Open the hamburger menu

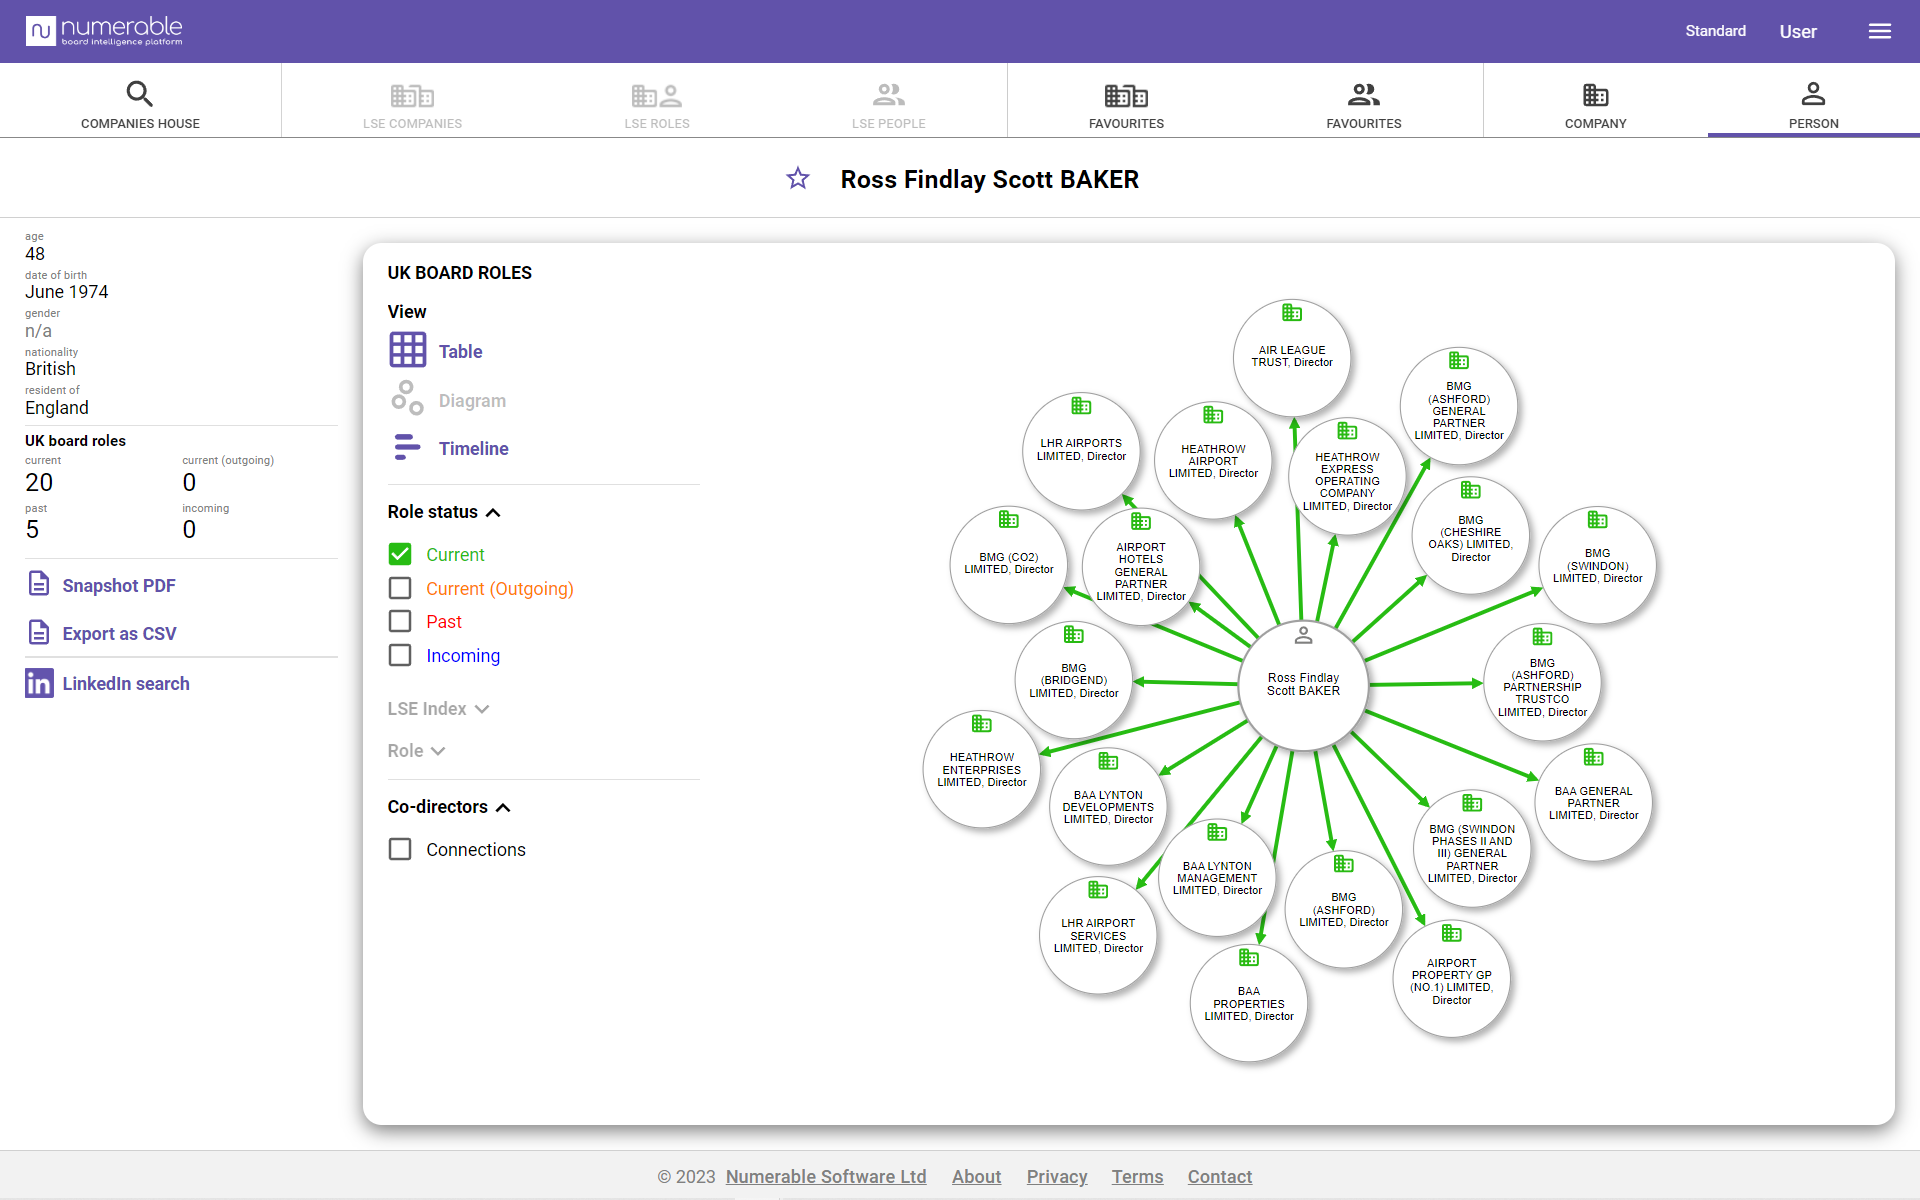point(1879,31)
